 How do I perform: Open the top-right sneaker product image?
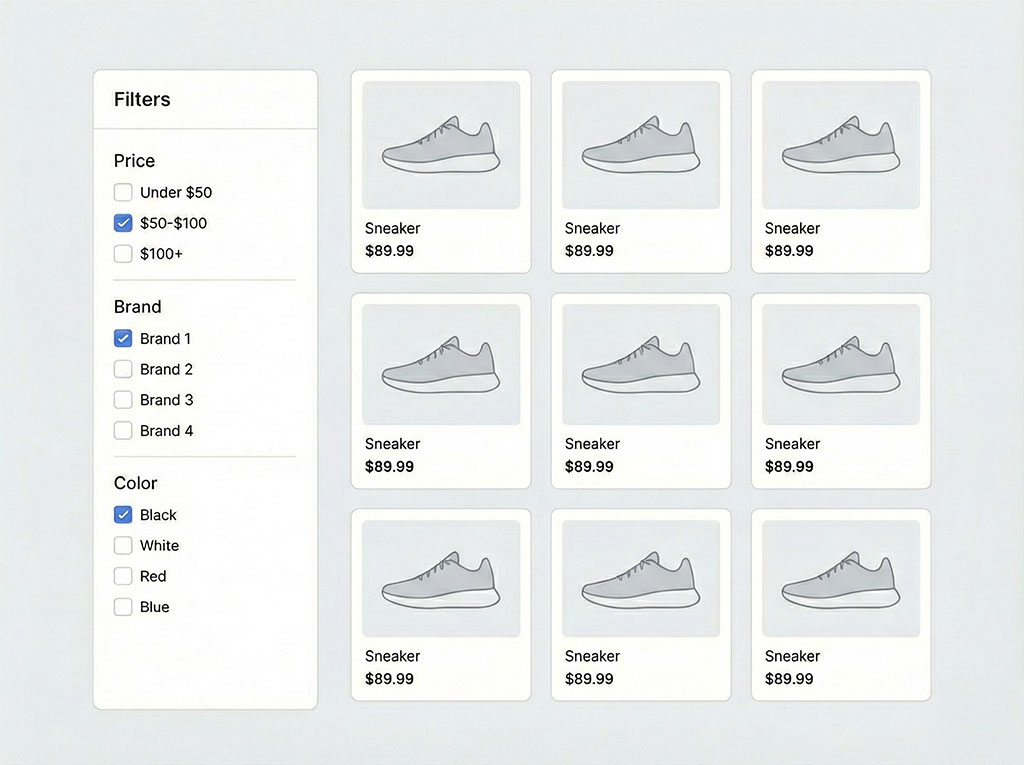click(841, 143)
